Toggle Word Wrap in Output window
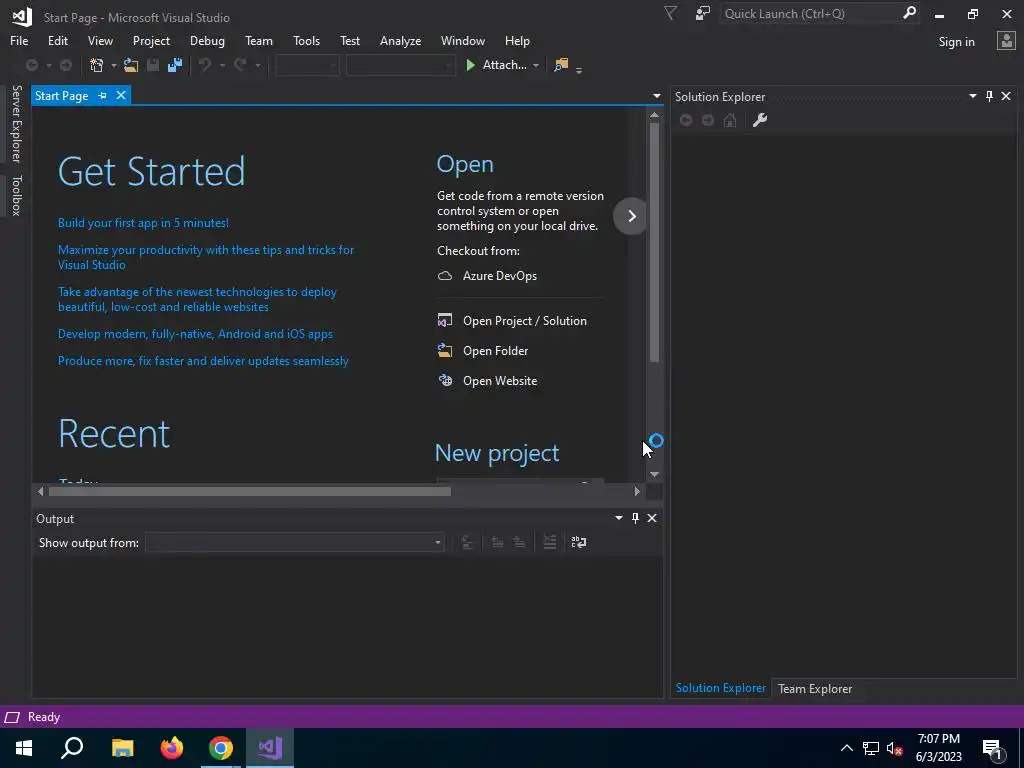This screenshot has height=768, width=1024. (579, 542)
